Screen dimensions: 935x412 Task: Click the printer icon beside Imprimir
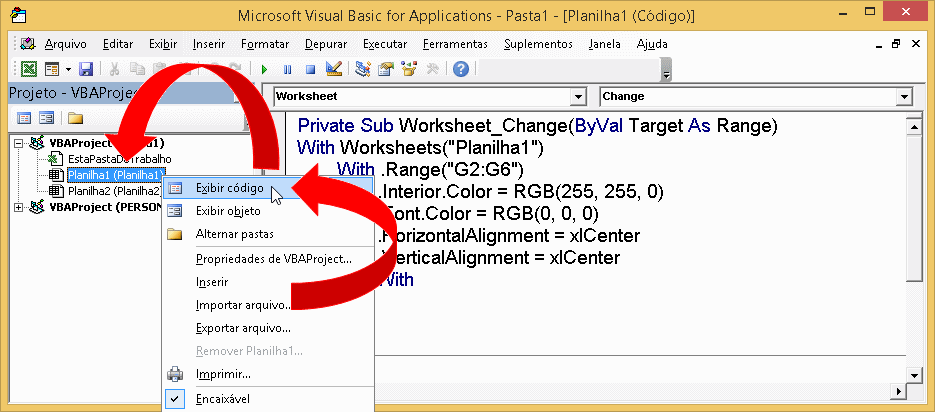click(175, 375)
